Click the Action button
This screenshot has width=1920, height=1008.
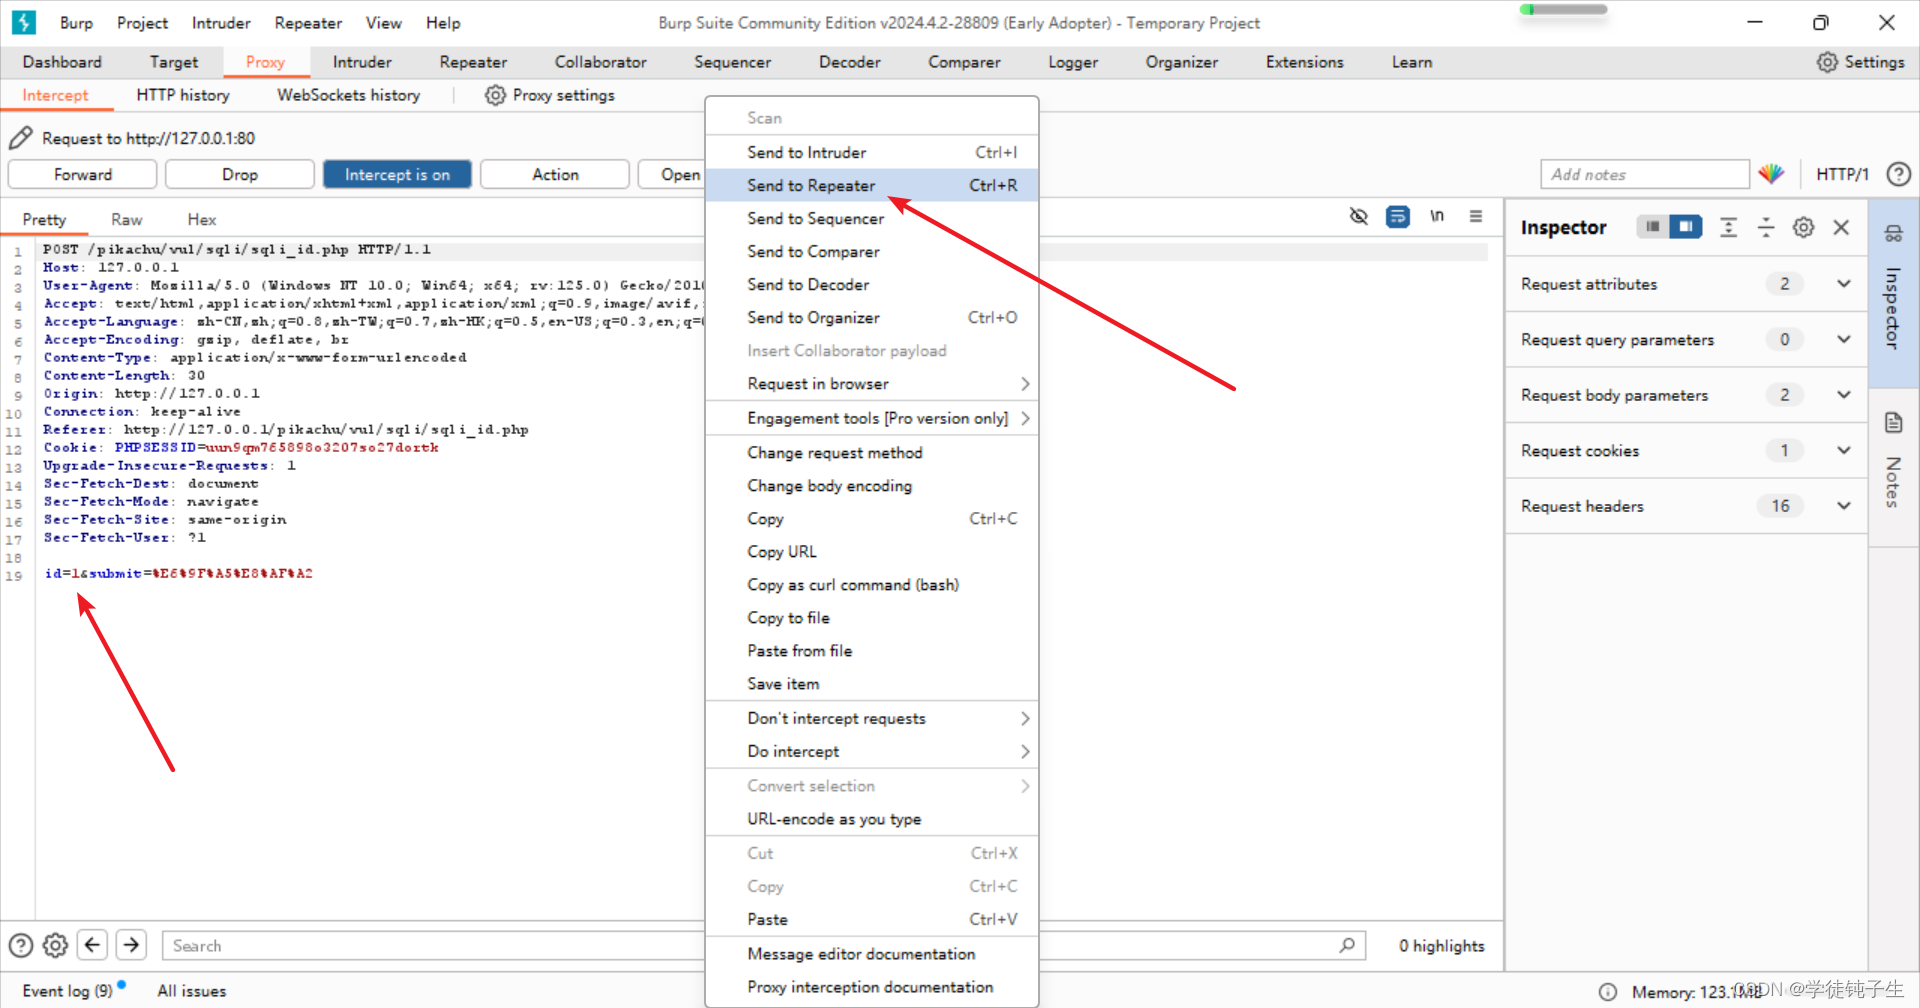pyautogui.click(x=555, y=174)
